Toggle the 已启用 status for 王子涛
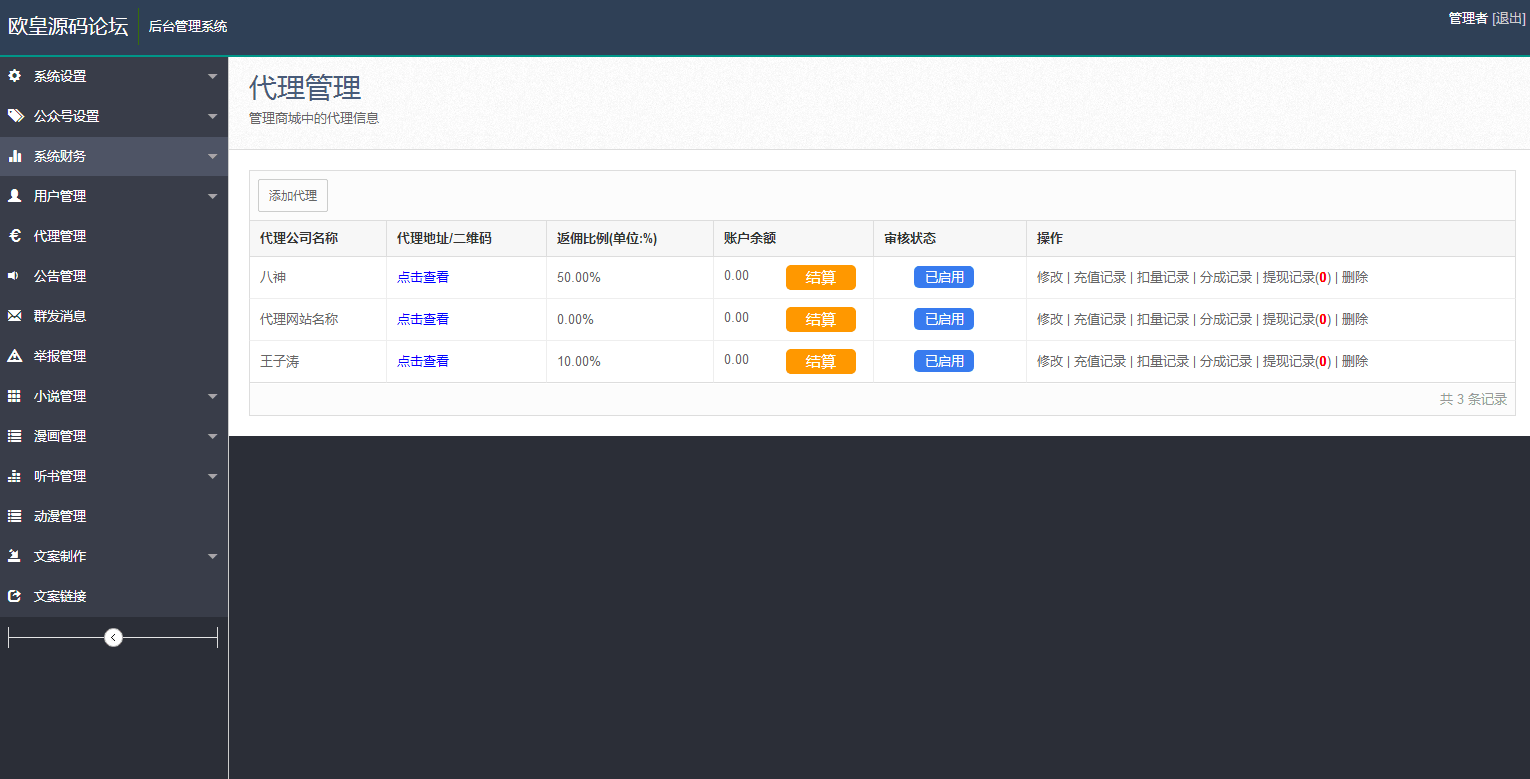This screenshot has width=1530, height=779. (943, 361)
